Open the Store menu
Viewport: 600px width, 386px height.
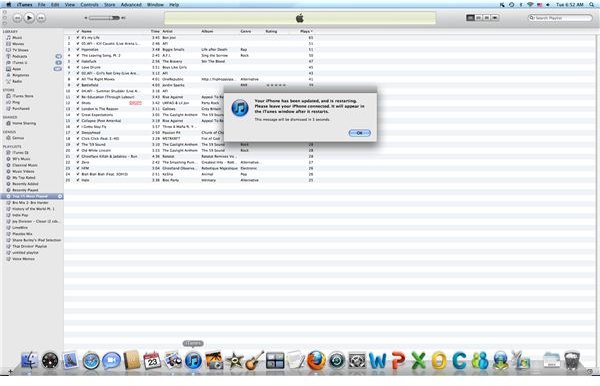coord(110,5)
